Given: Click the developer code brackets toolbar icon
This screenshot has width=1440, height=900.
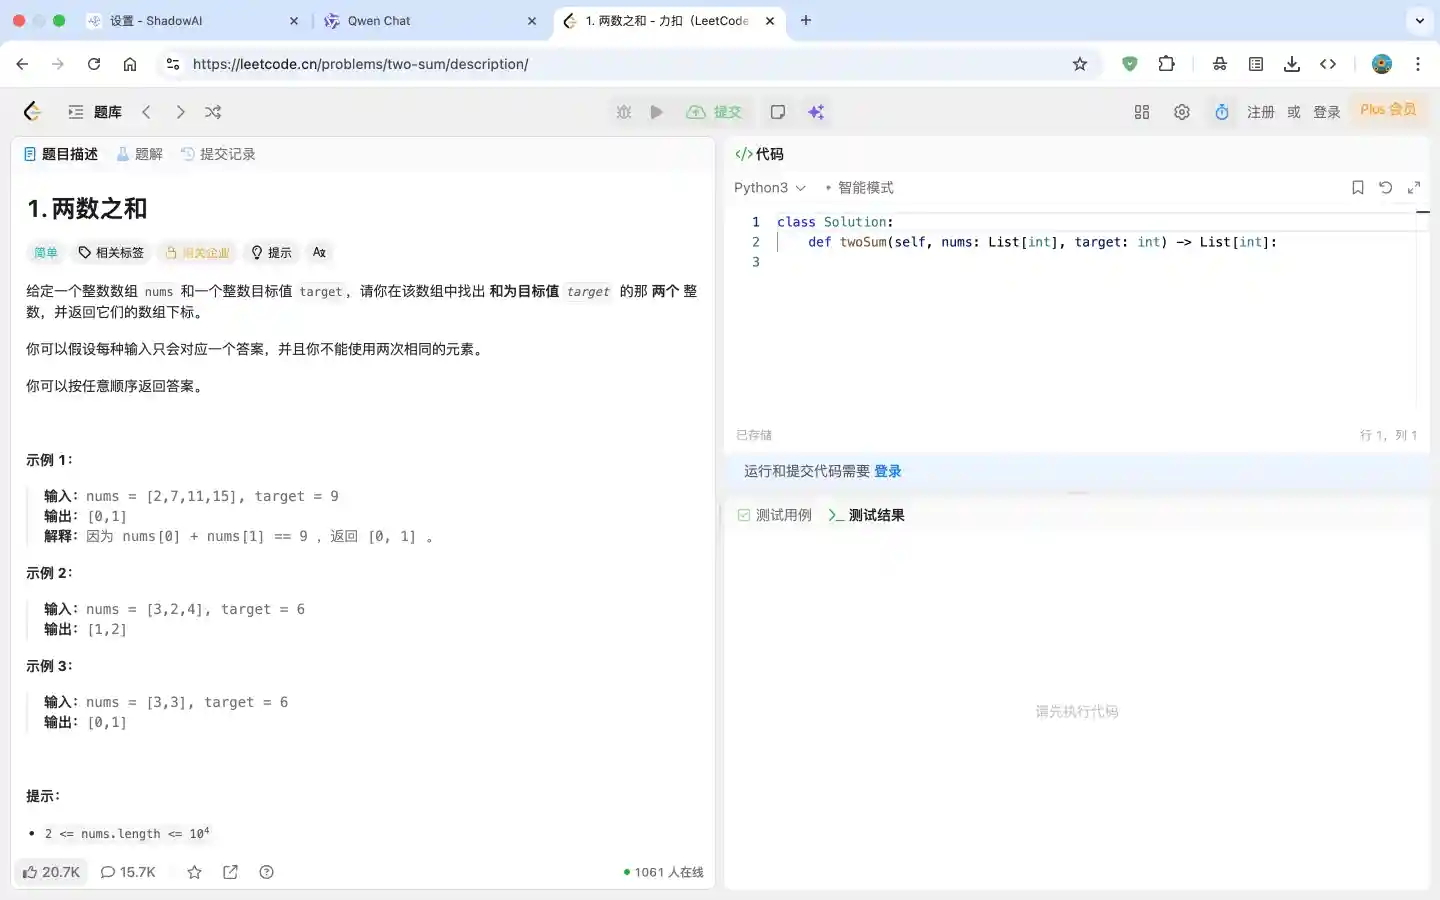Looking at the screenshot, I should (x=1328, y=64).
